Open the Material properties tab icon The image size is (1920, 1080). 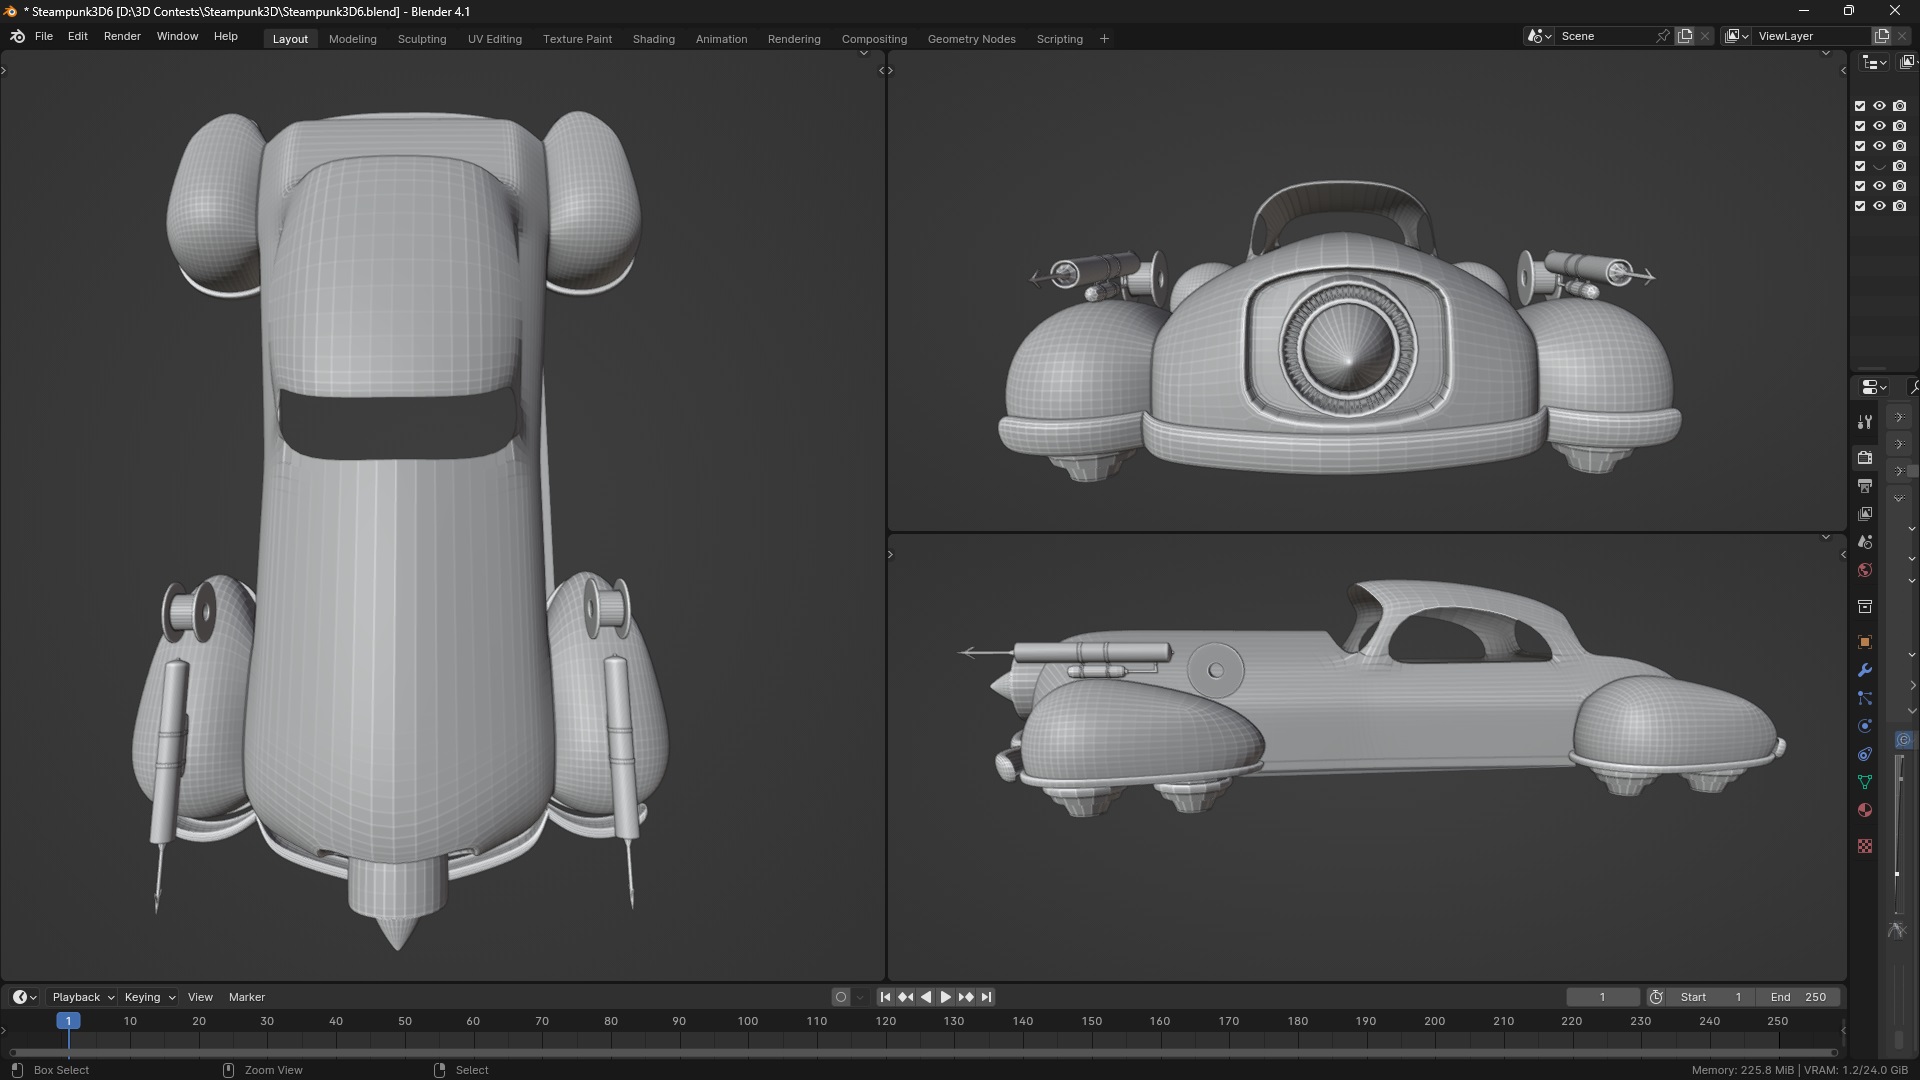click(1864, 810)
